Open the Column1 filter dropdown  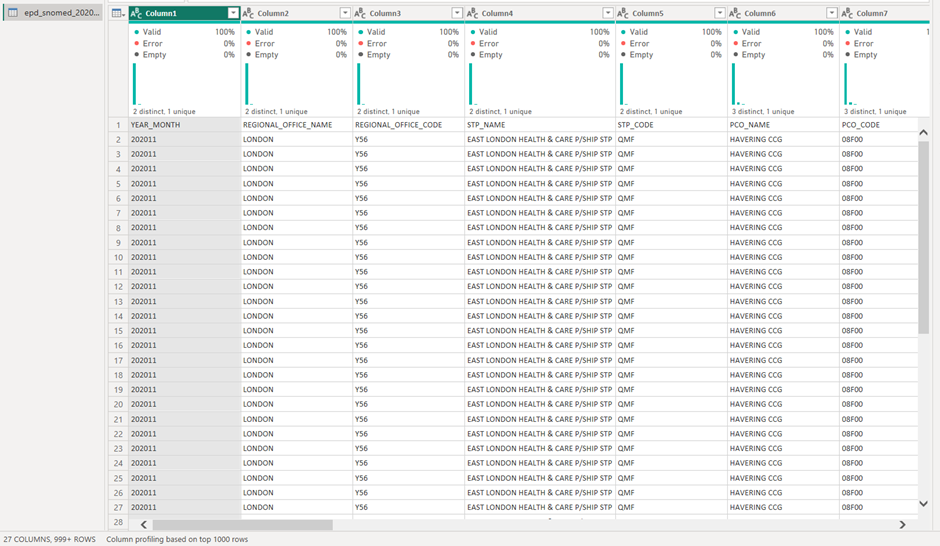pos(233,13)
